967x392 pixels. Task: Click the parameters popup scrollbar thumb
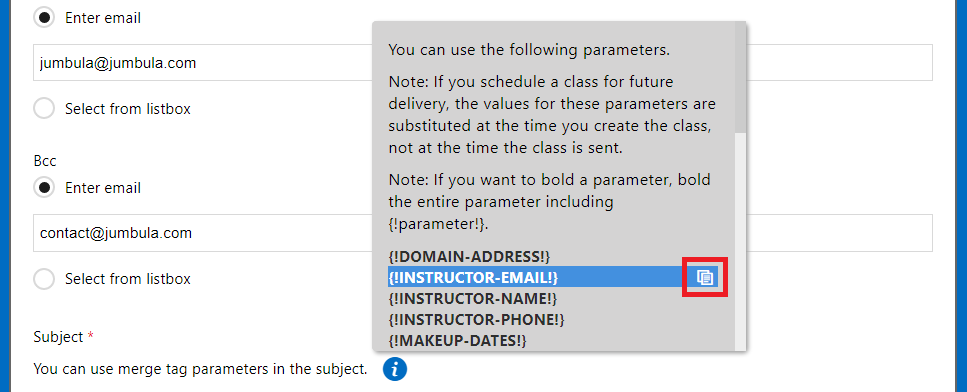tap(740, 78)
